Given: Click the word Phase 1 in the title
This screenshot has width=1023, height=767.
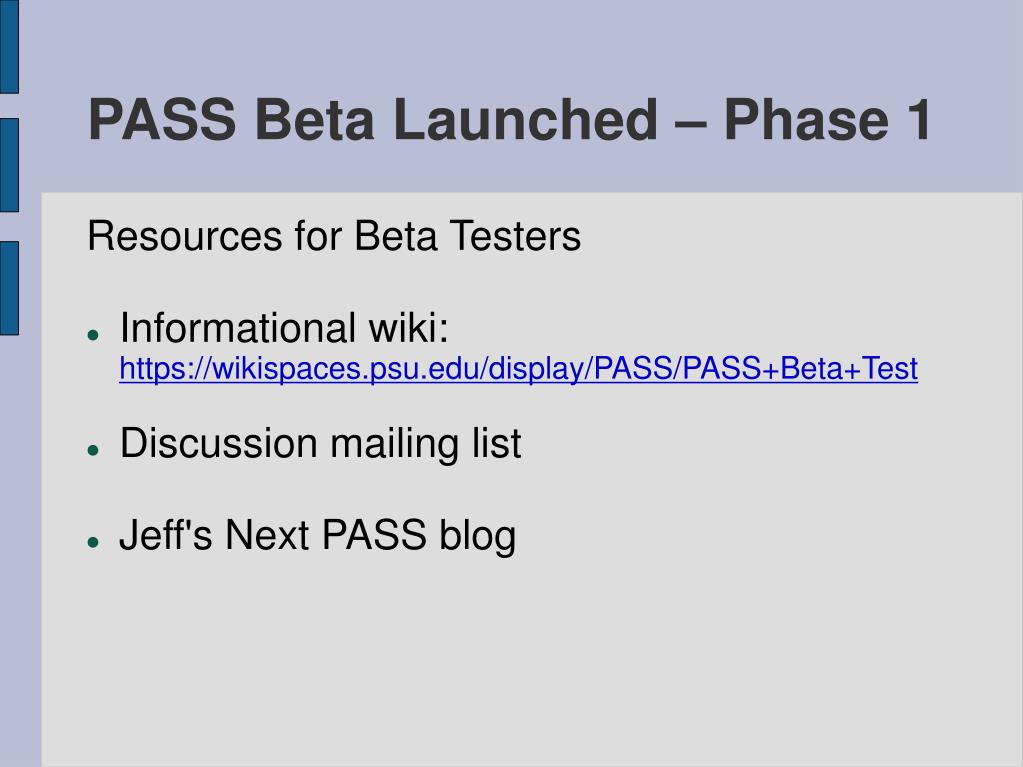Looking at the screenshot, I should click(827, 119).
